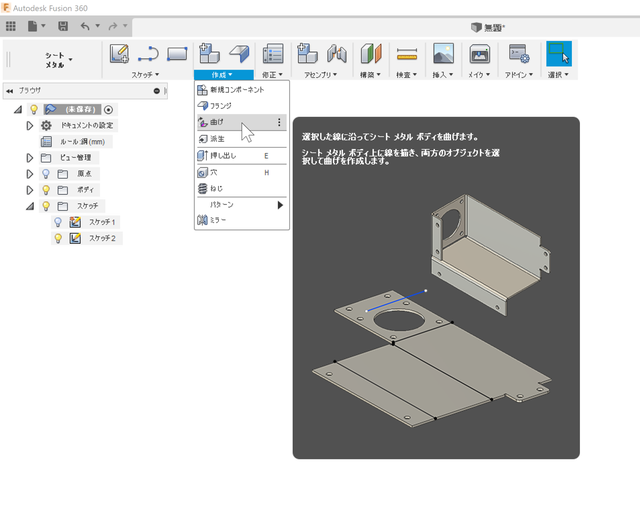This screenshot has width=640, height=526.
Task: Choose ねじ from the create menu
Action: point(242,188)
